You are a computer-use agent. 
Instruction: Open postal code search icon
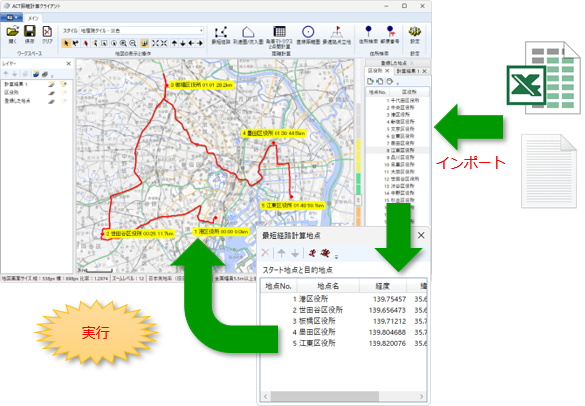(390, 35)
